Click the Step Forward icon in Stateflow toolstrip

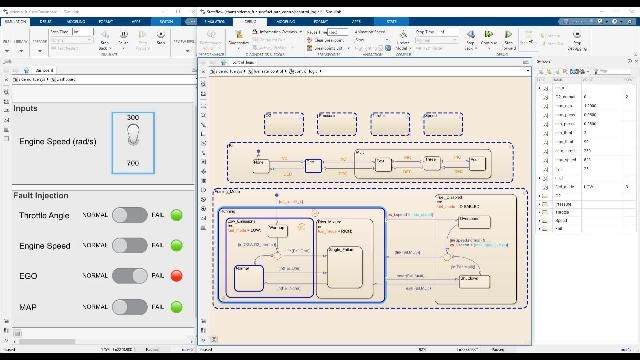click(508, 35)
